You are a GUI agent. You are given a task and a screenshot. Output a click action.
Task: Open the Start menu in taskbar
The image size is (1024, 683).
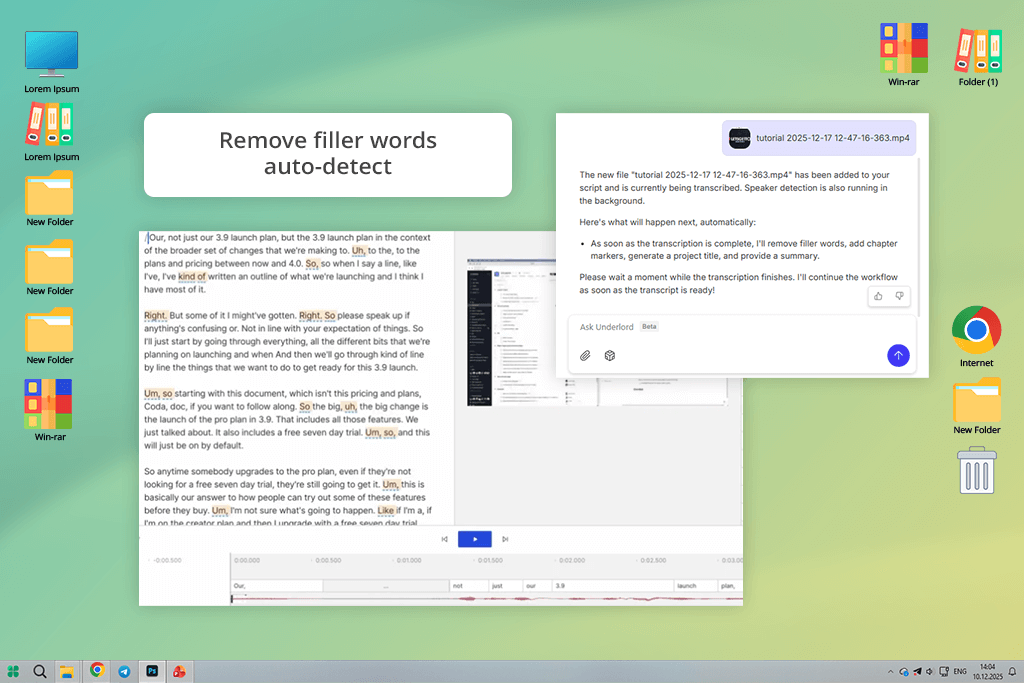coord(13,671)
